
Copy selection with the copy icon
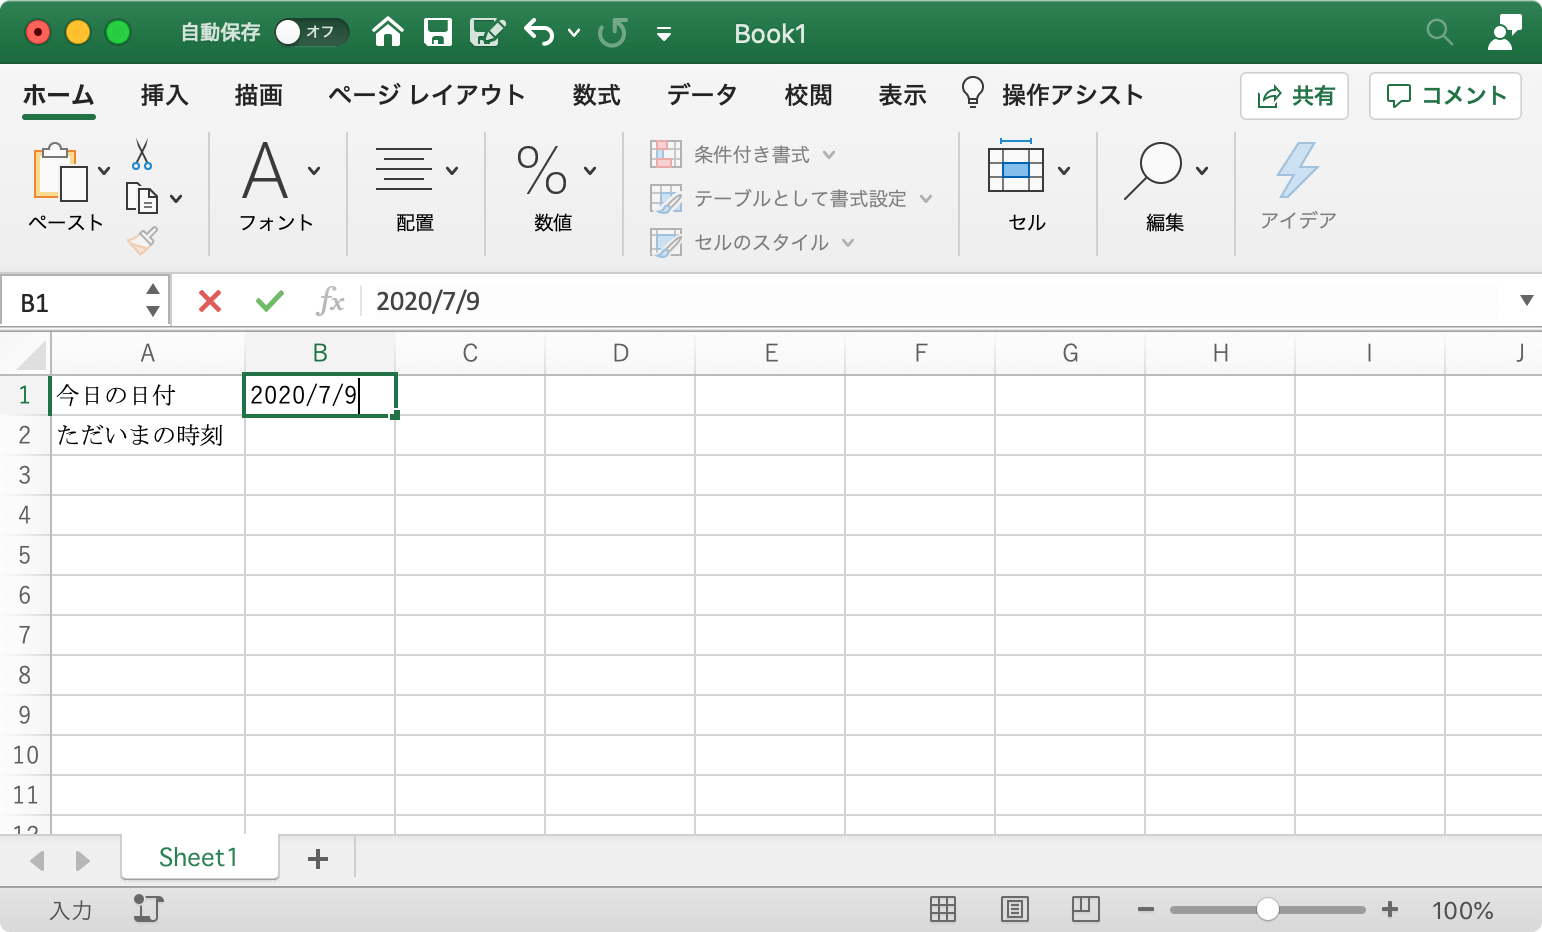click(x=142, y=198)
